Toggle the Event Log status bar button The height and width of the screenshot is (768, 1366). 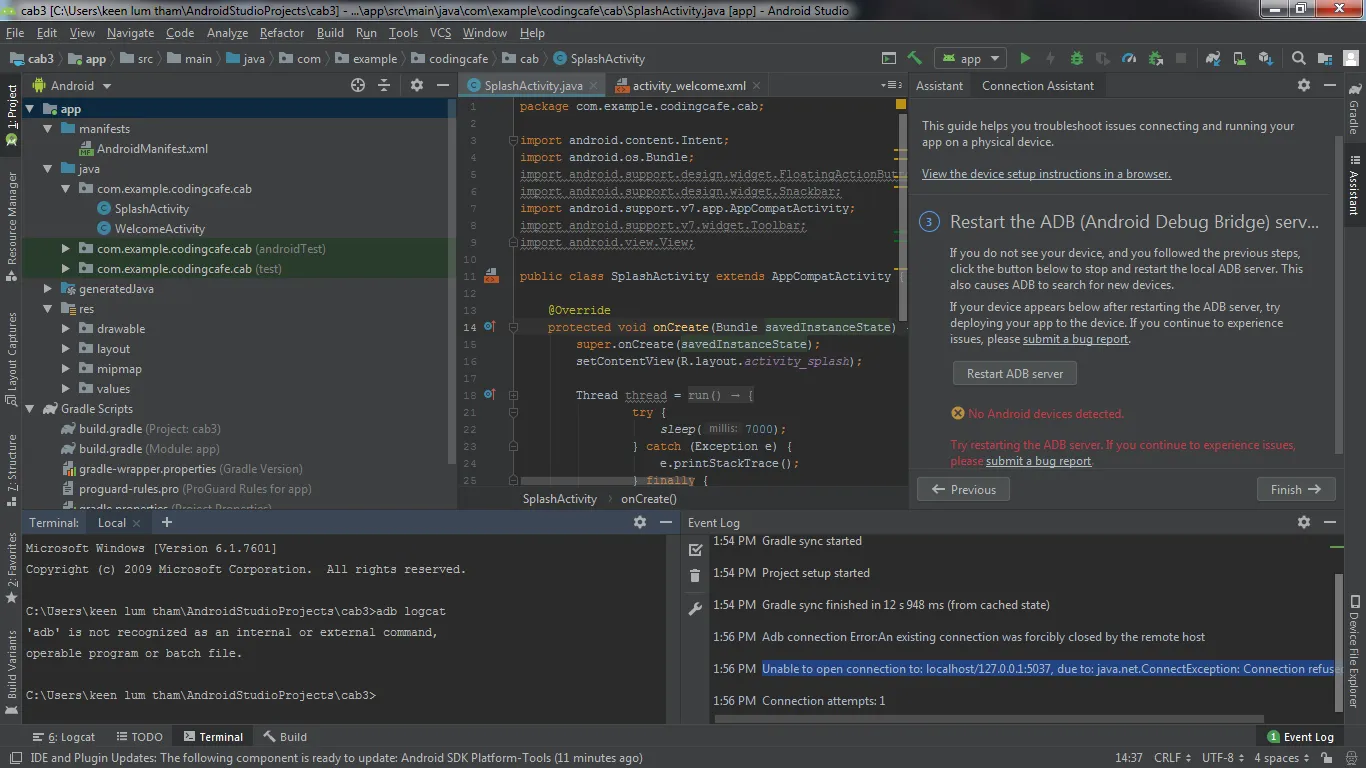(1300, 737)
